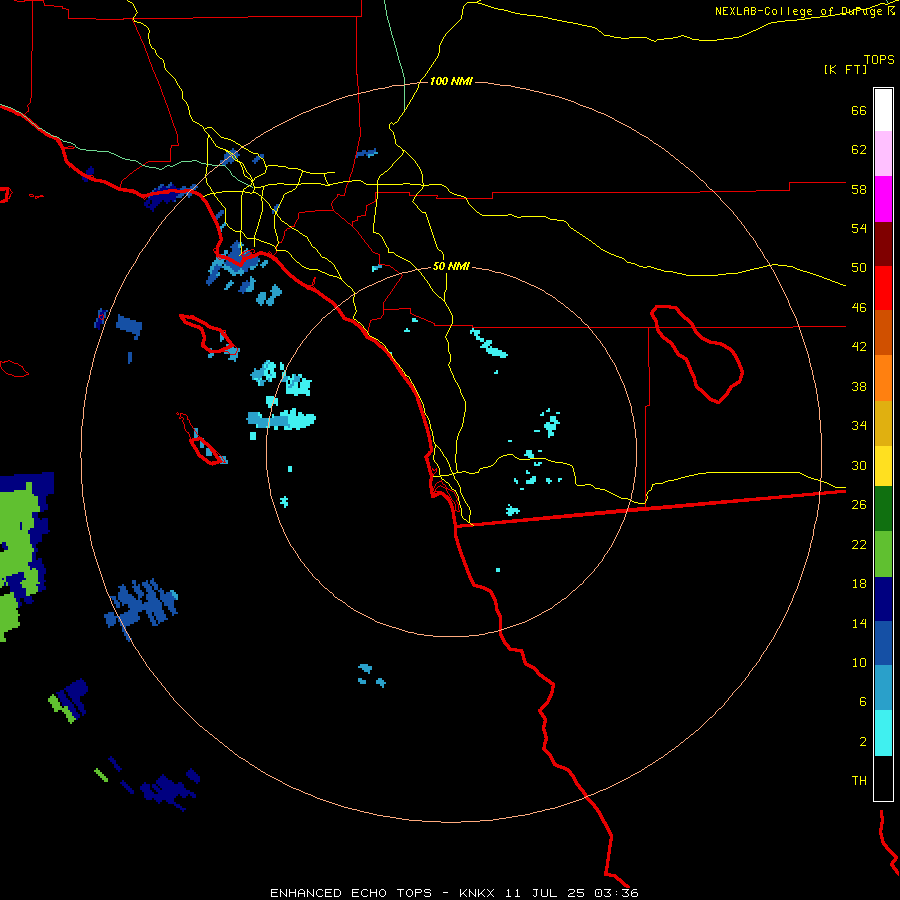Click the 100 NMI range ring label
This screenshot has height=900, width=900.
click(x=451, y=82)
